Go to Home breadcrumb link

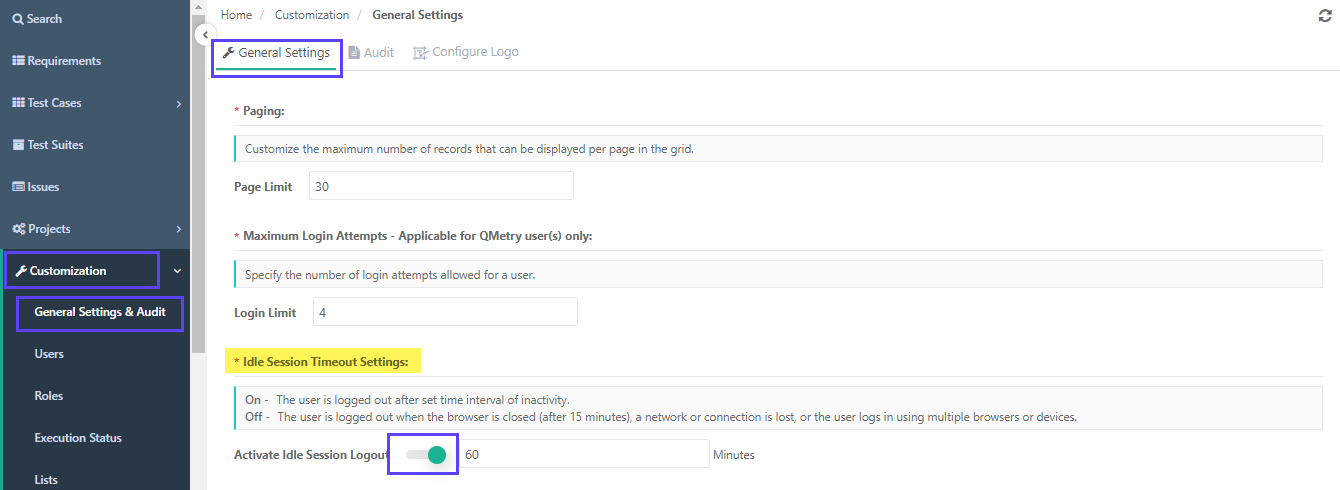pos(236,15)
